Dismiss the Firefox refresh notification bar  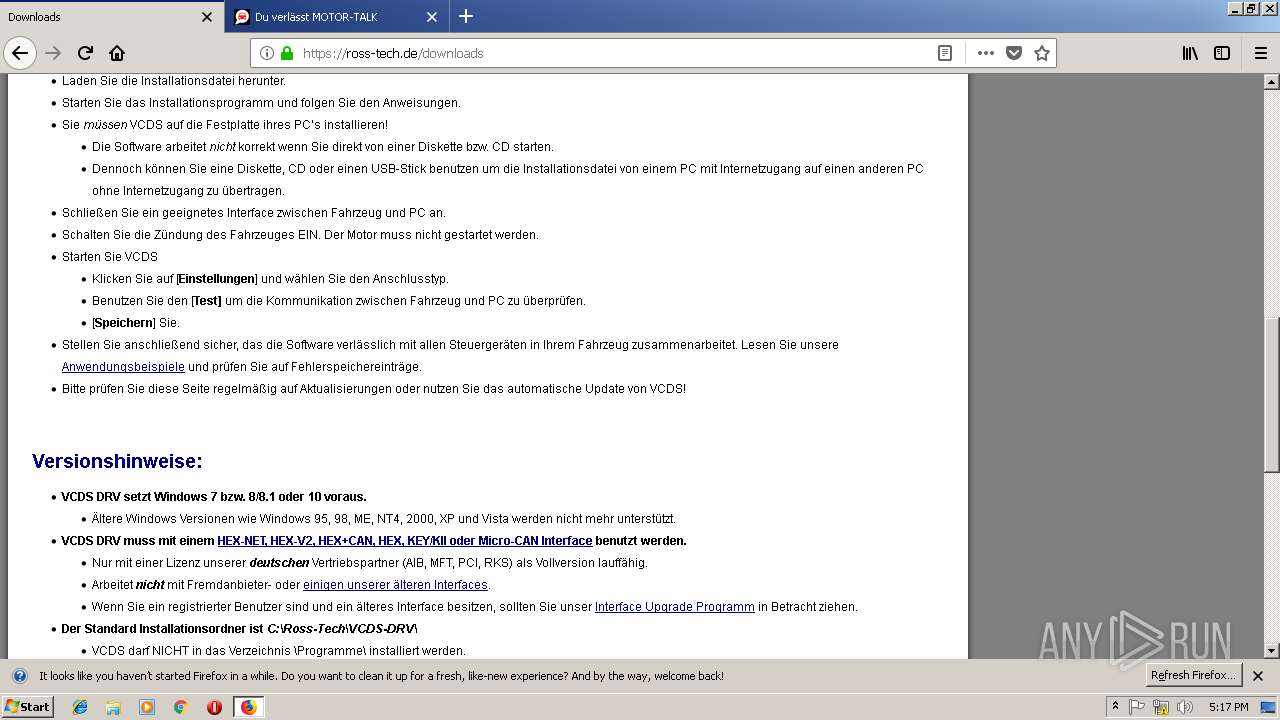click(x=1258, y=676)
